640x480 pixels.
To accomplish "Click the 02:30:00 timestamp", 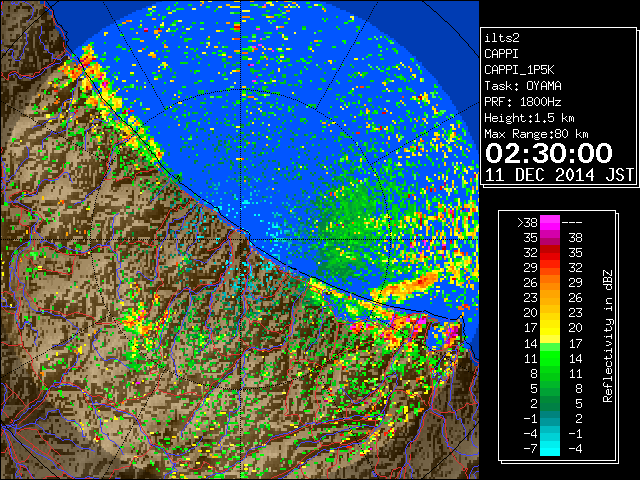I will pyautogui.click(x=549, y=153).
